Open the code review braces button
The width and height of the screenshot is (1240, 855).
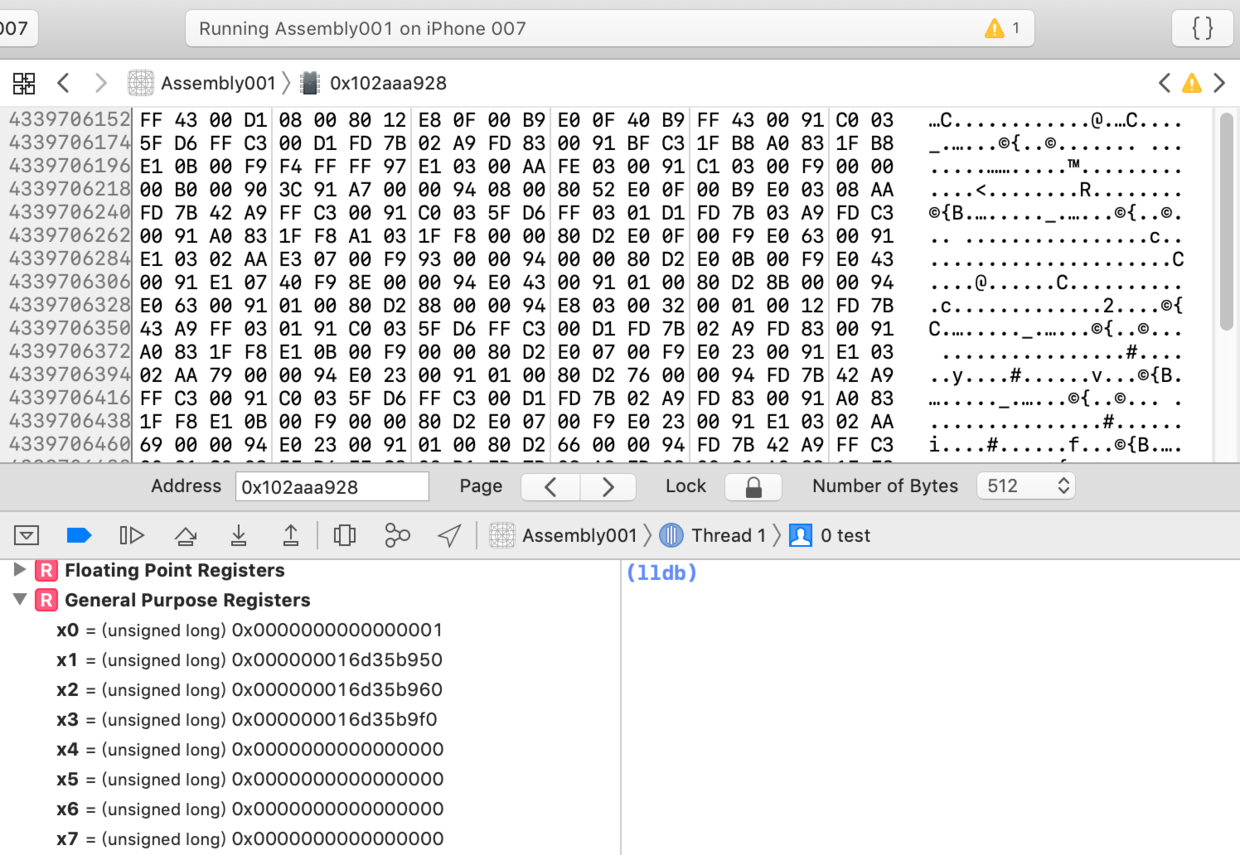[x=1202, y=28]
